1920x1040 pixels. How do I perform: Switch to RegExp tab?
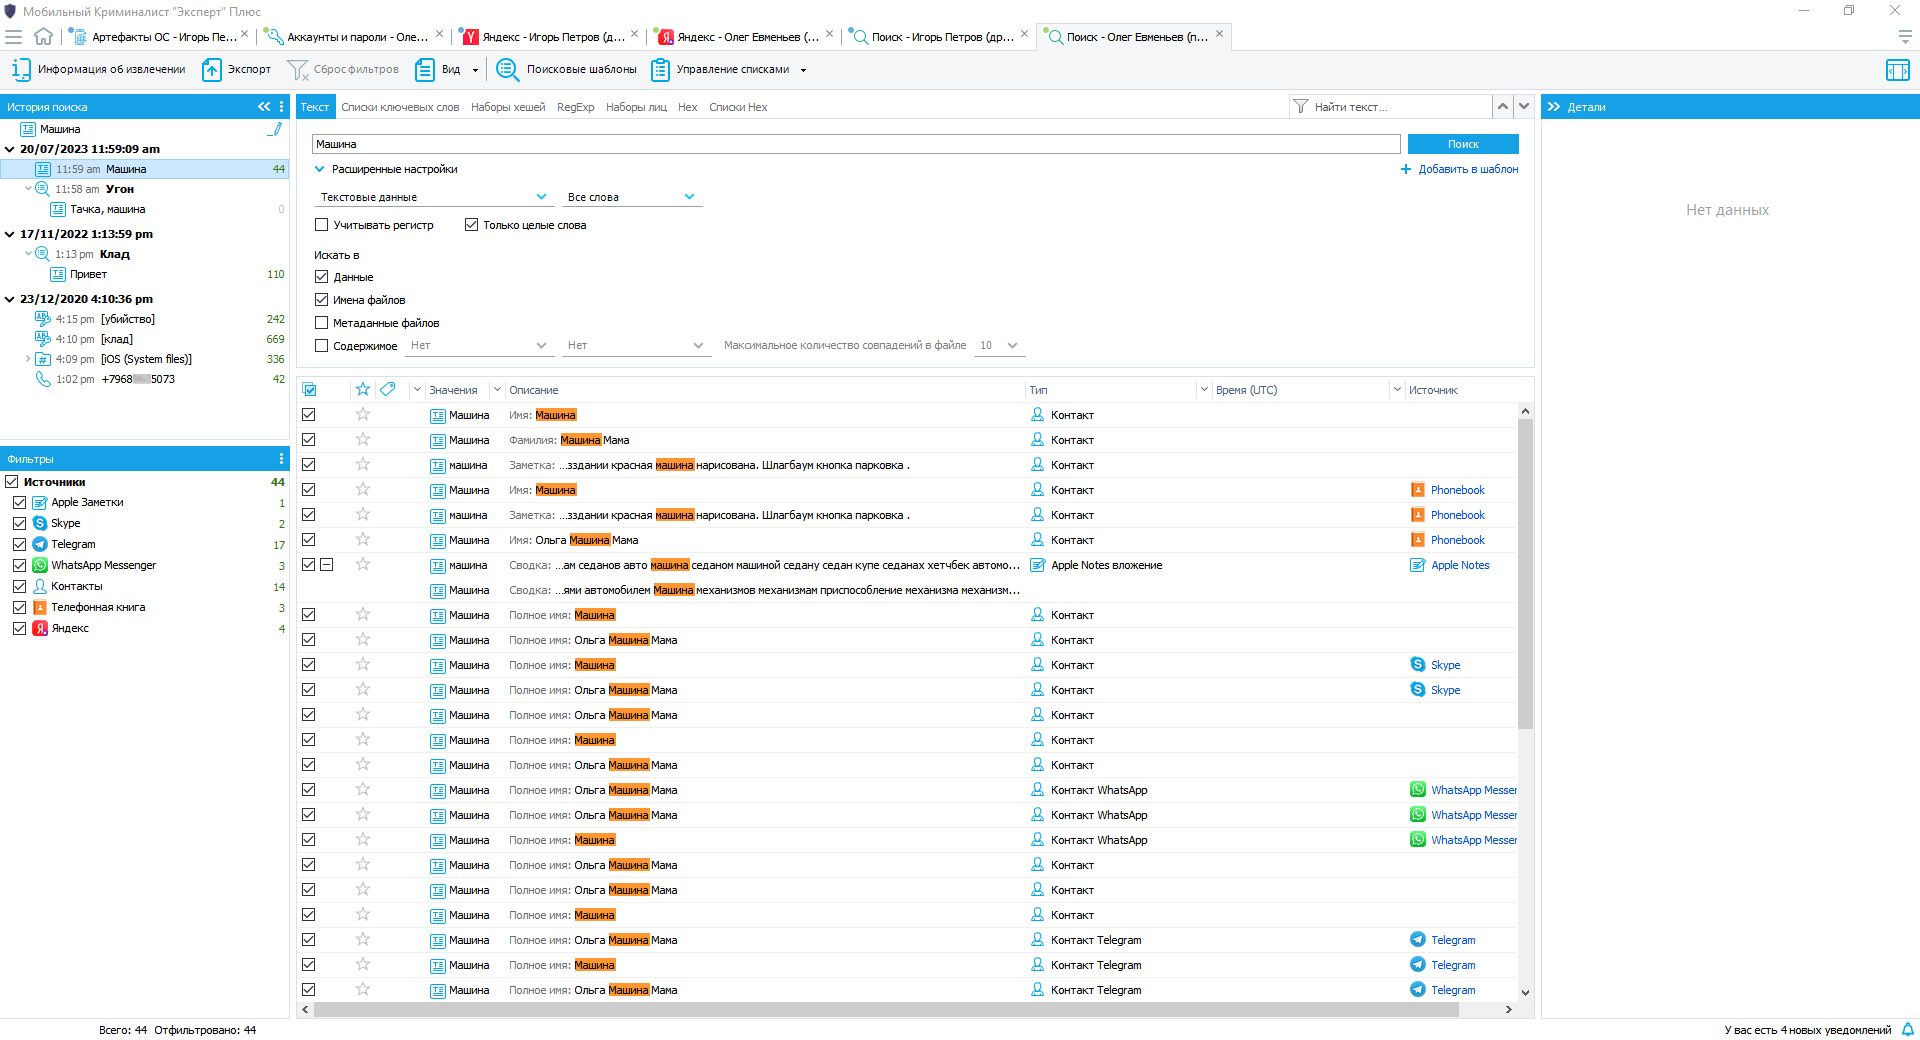[x=575, y=107]
